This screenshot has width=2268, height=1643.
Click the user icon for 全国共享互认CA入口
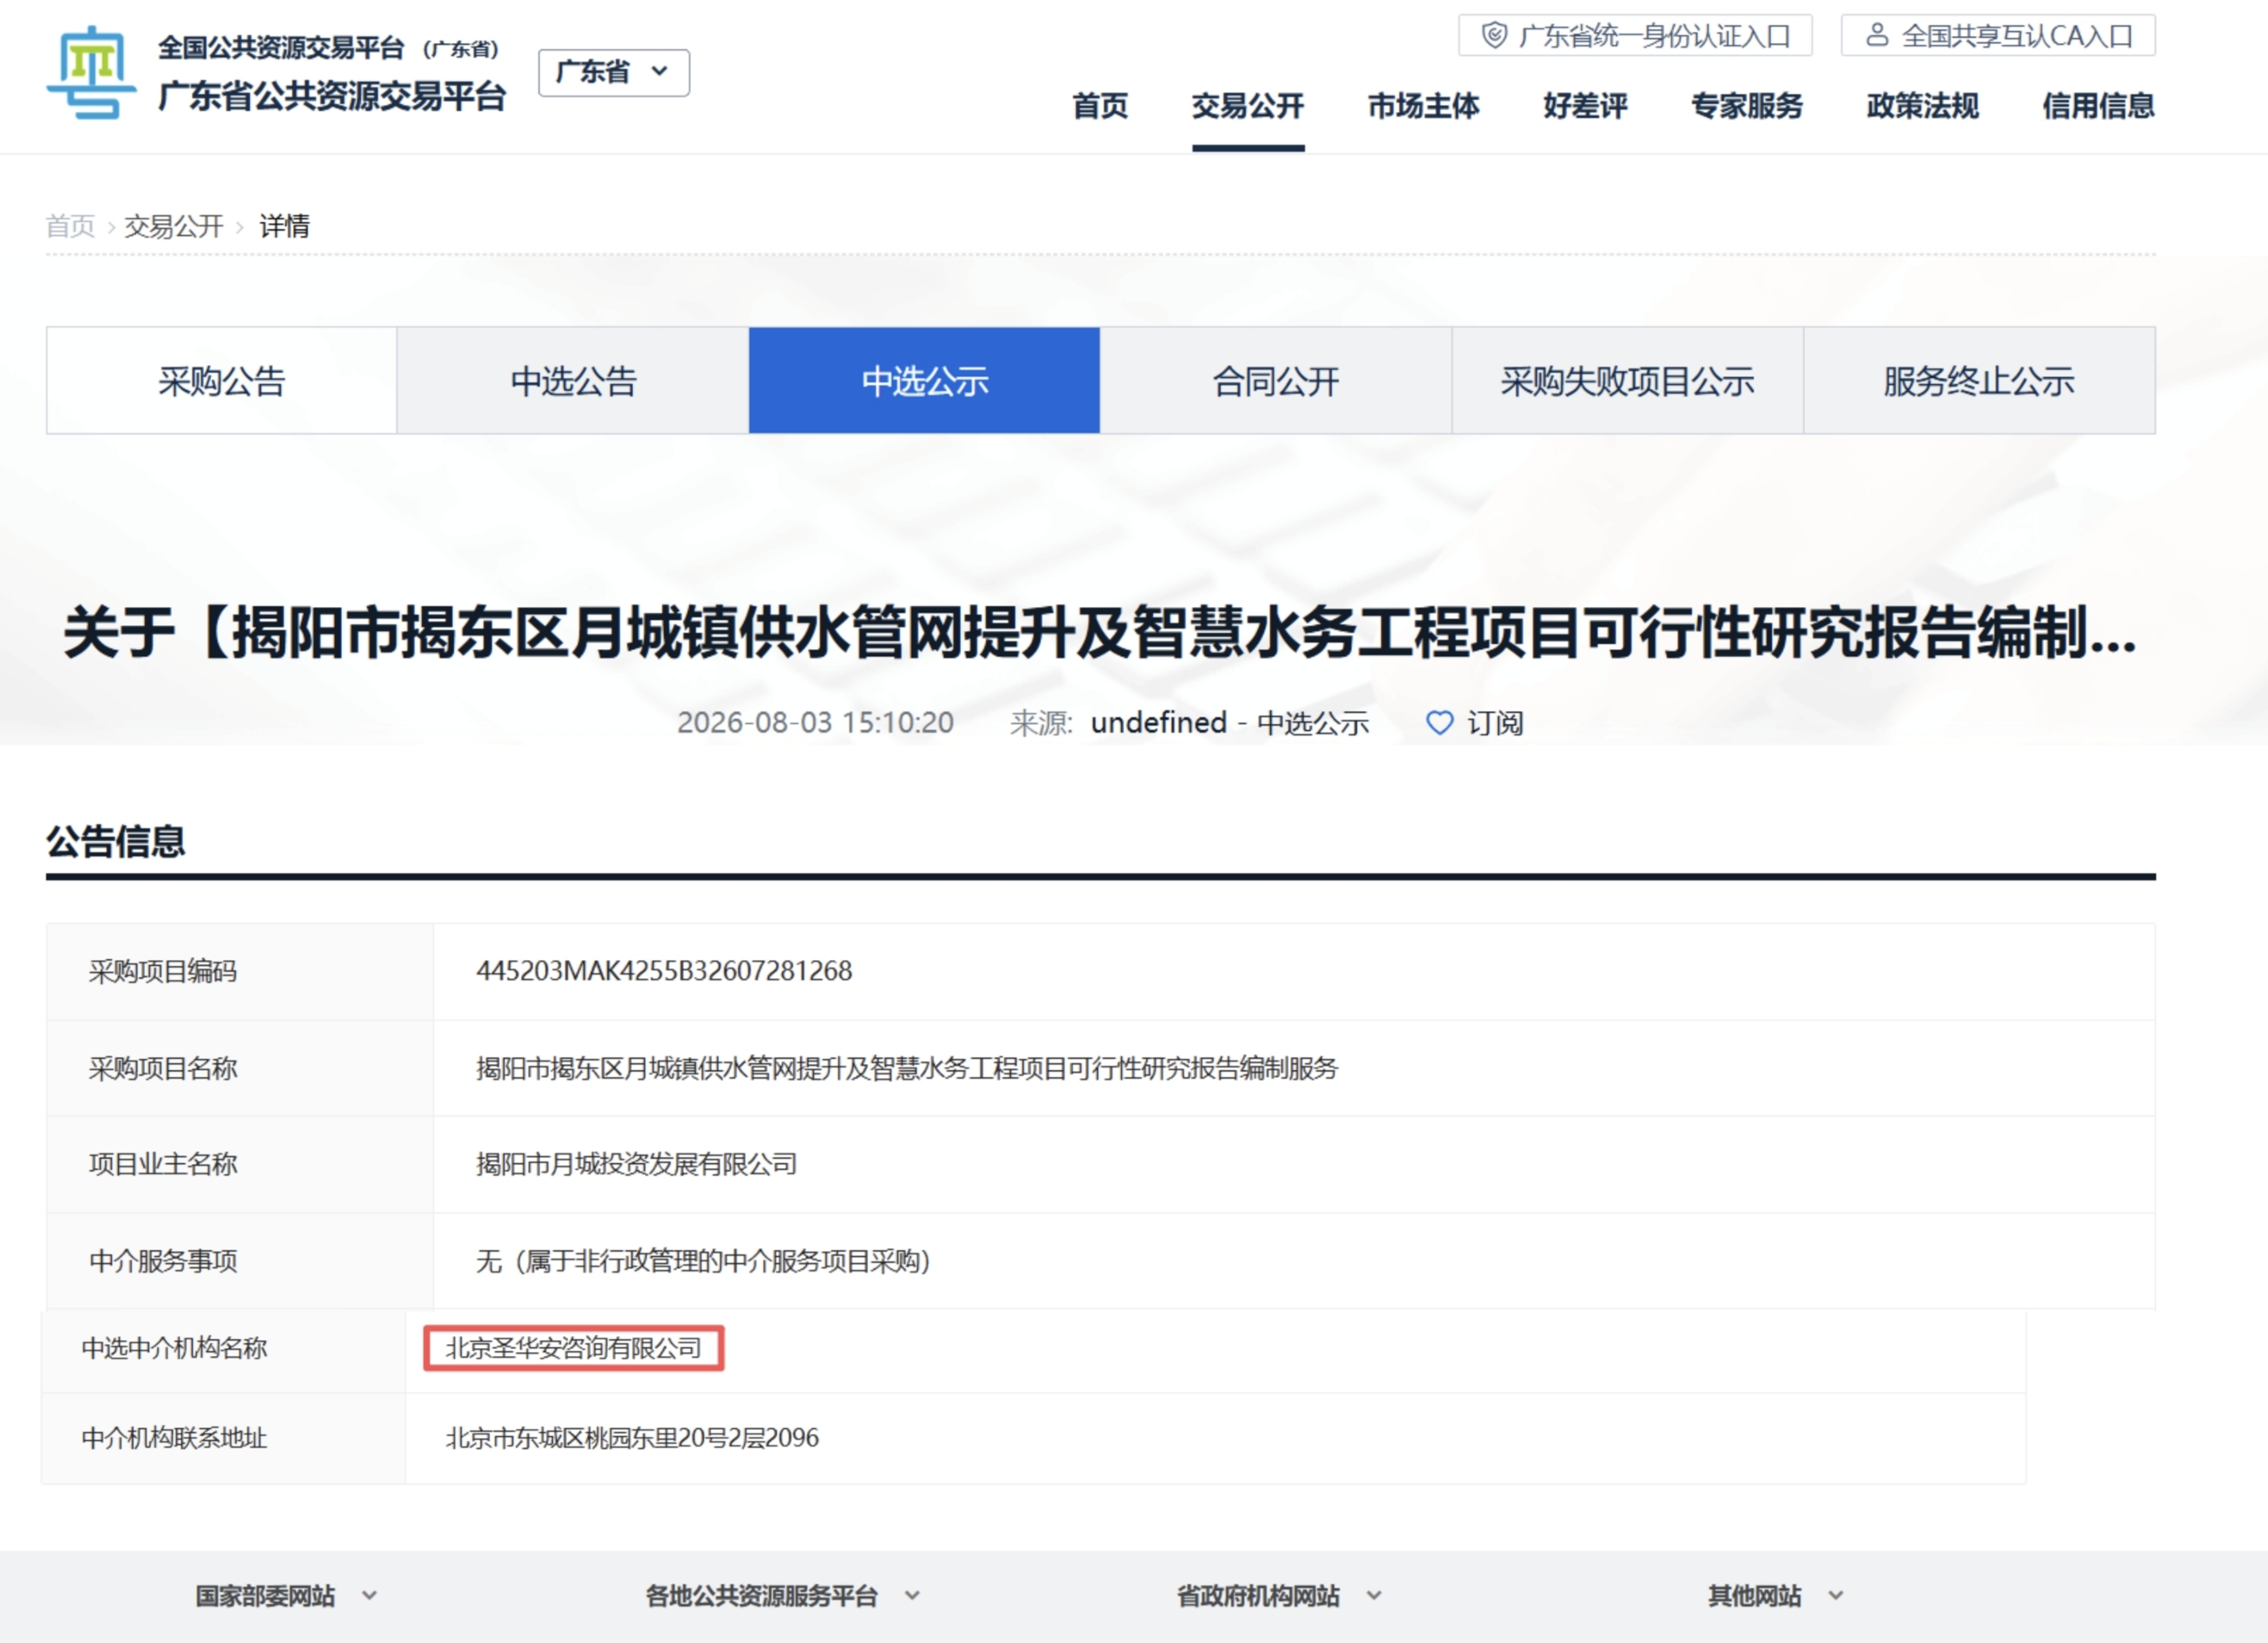click(1877, 35)
